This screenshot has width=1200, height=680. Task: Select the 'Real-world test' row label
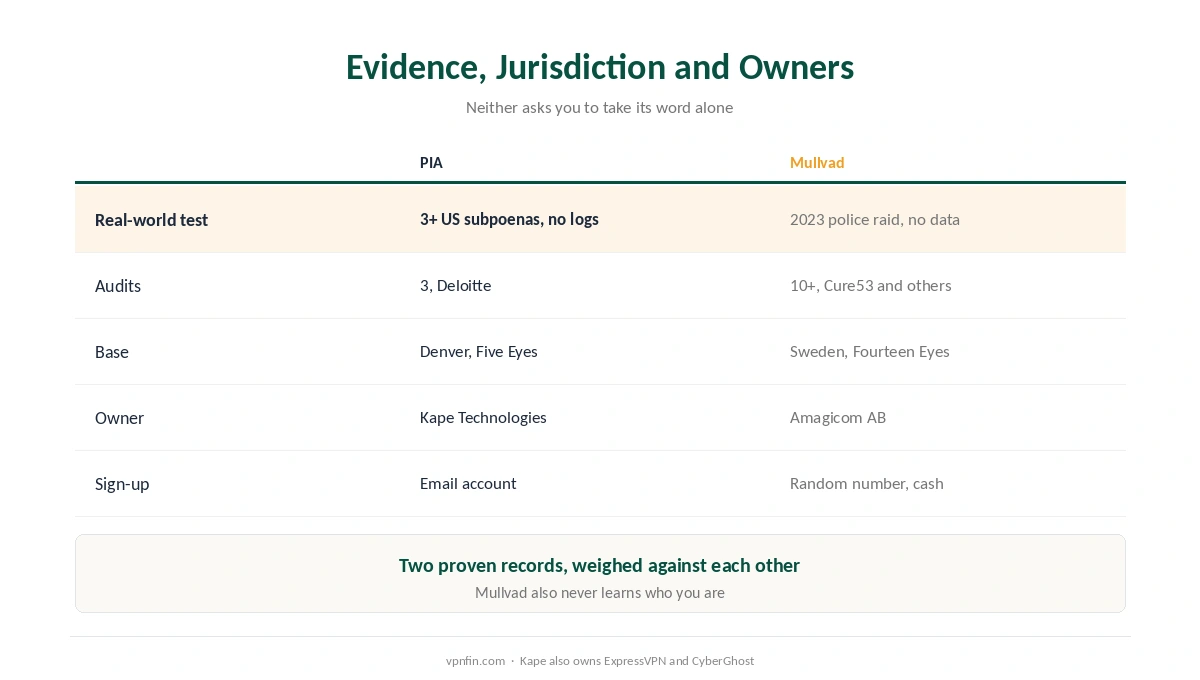pyautogui.click(x=151, y=220)
